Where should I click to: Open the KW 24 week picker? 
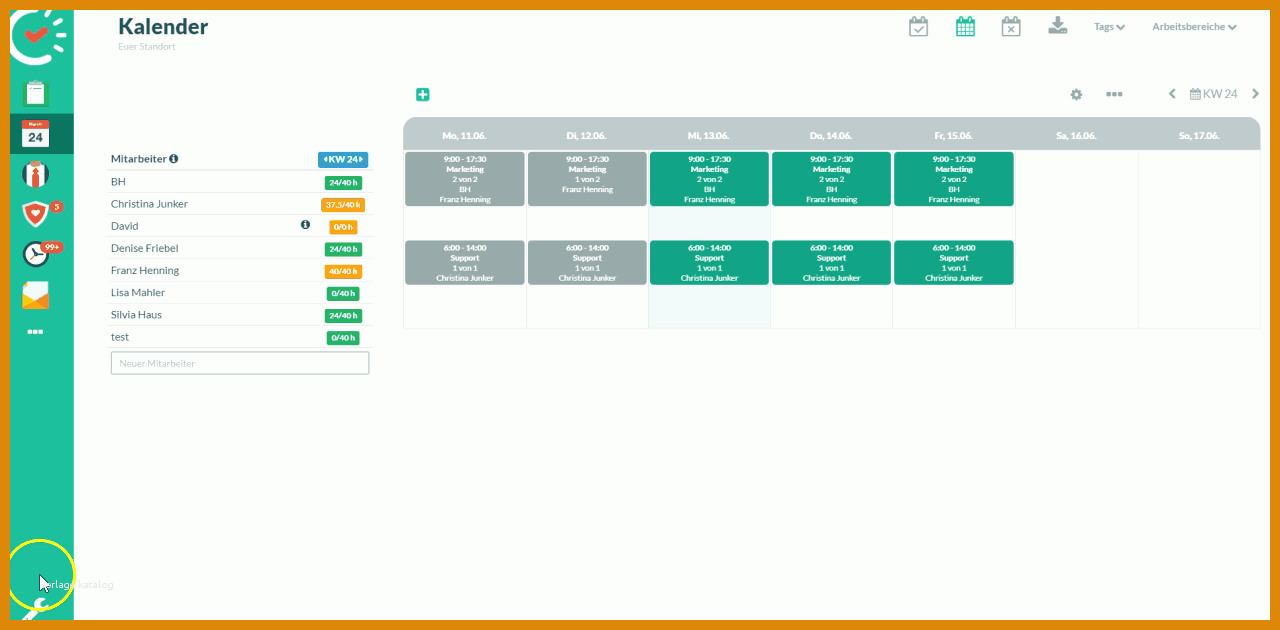coord(1213,94)
